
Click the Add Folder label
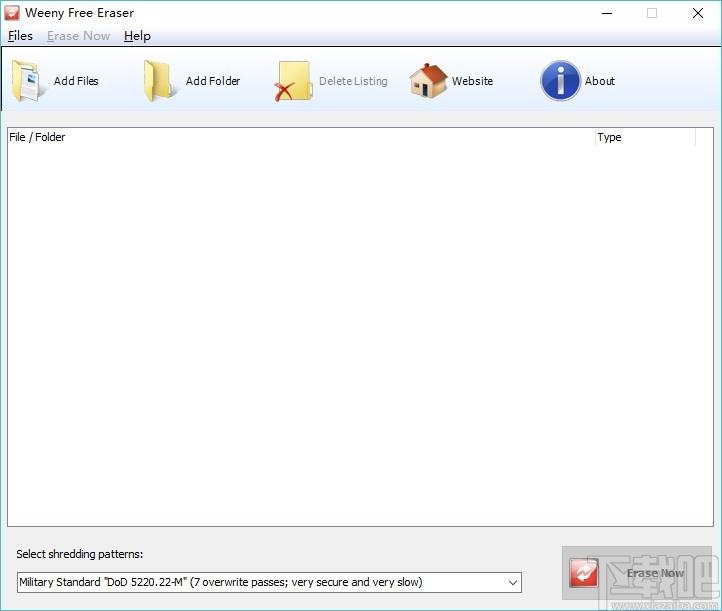pyautogui.click(x=213, y=81)
